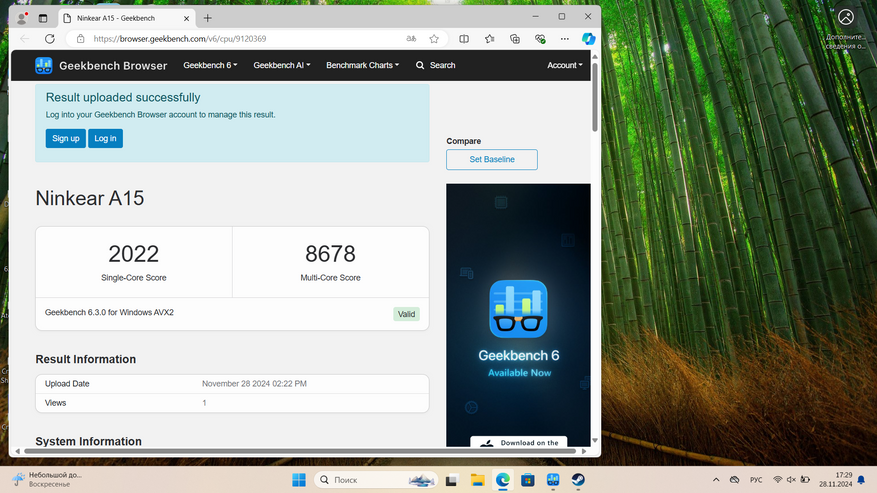Reload the page with refresh icon

click(50, 39)
